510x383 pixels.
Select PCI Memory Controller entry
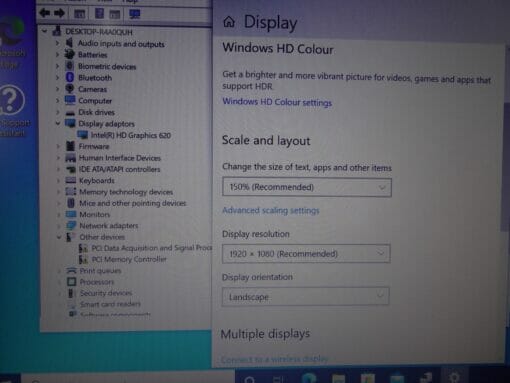tap(129, 259)
